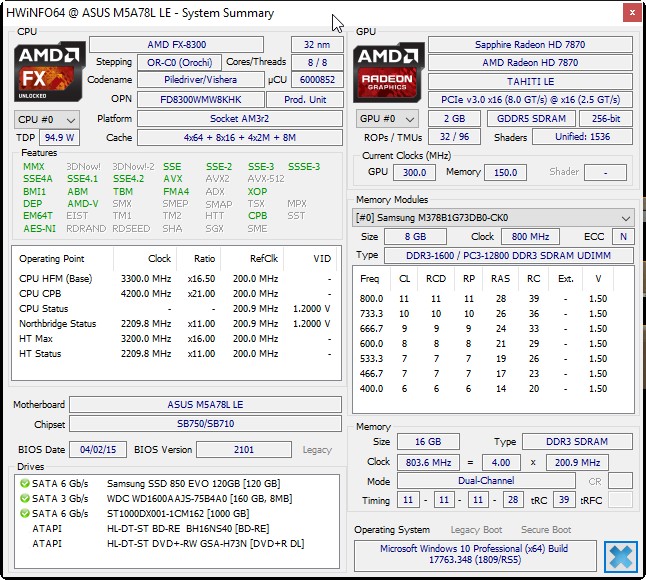Click the SB750/SB710 chipset field

pos(205,423)
